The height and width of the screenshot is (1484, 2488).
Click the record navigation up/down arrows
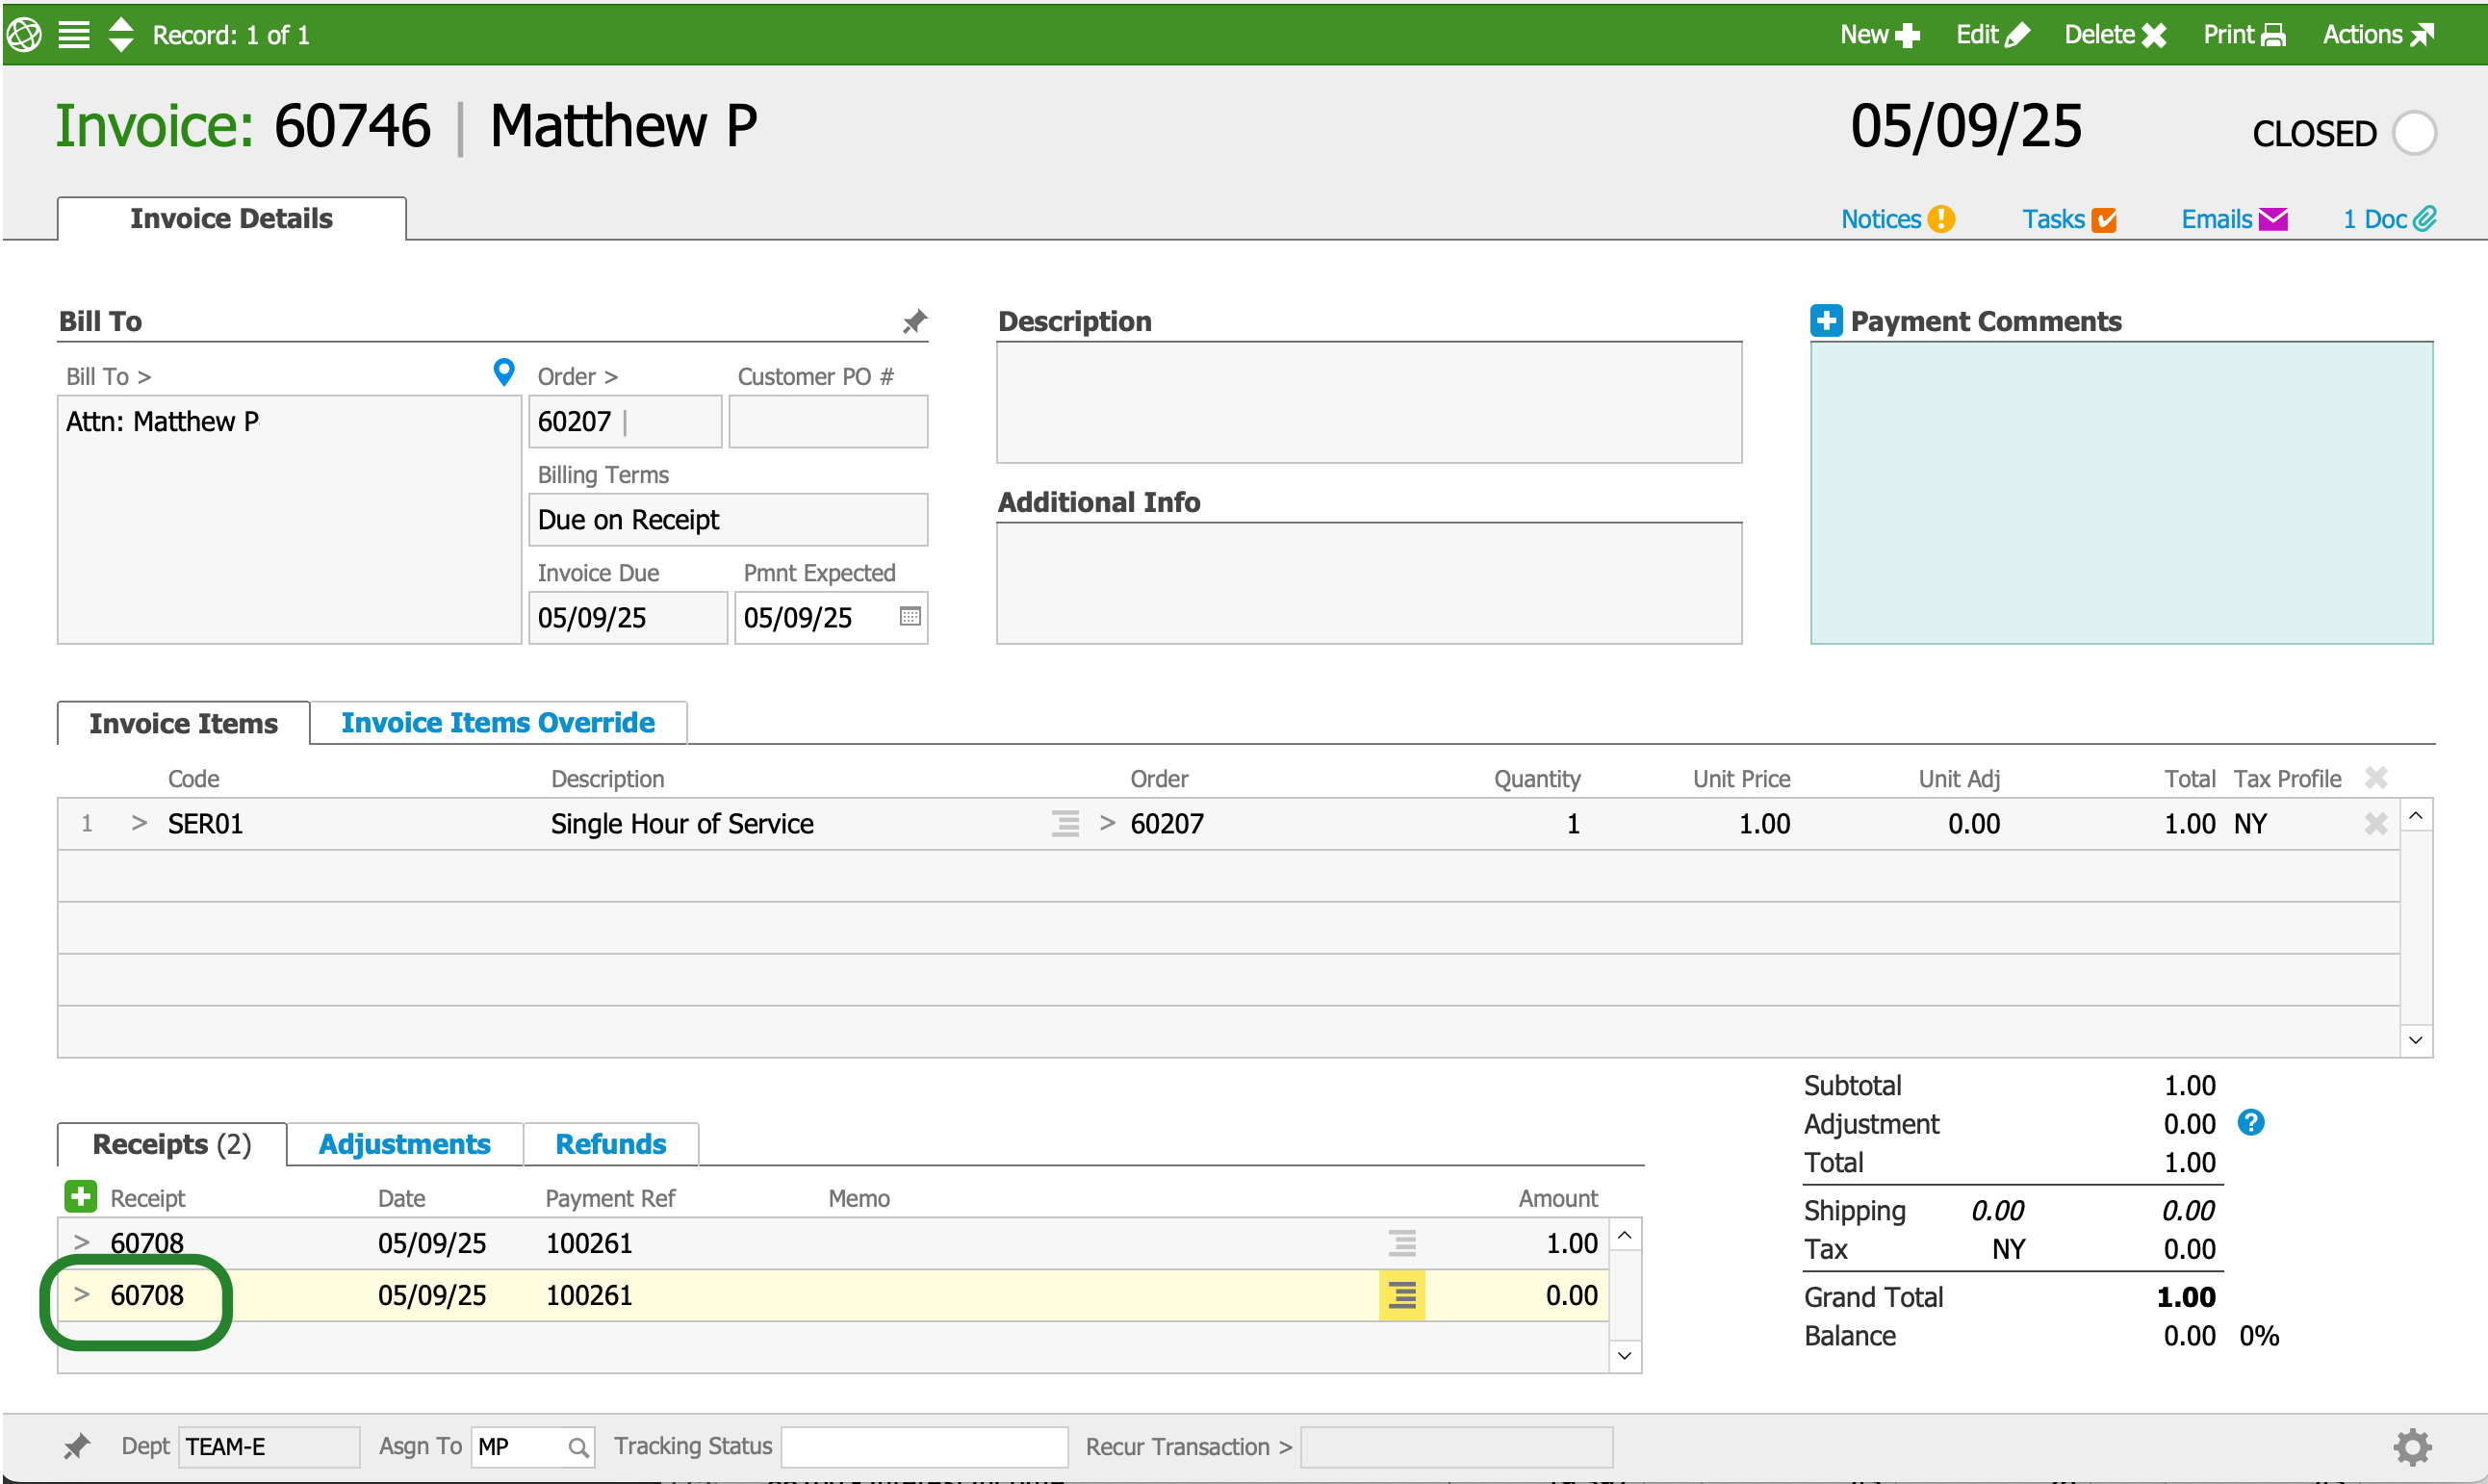(121, 35)
